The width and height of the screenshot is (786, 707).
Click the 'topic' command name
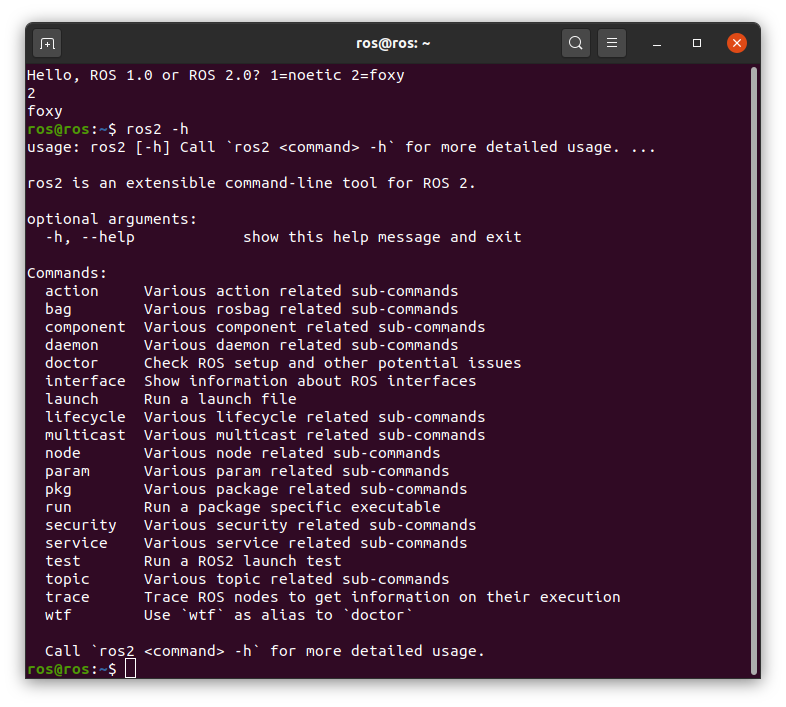(67, 579)
